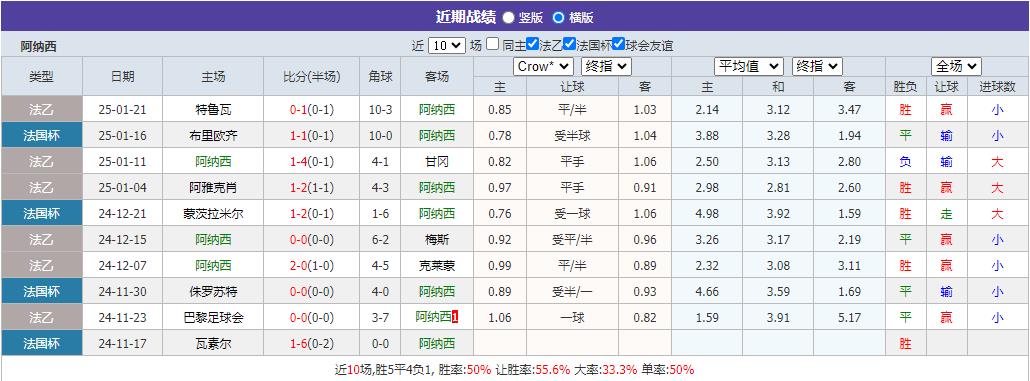The height and width of the screenshot is (381, 1030).
Task: Click the 负 result for 25-01-11
Action: (x=906, y=162)
